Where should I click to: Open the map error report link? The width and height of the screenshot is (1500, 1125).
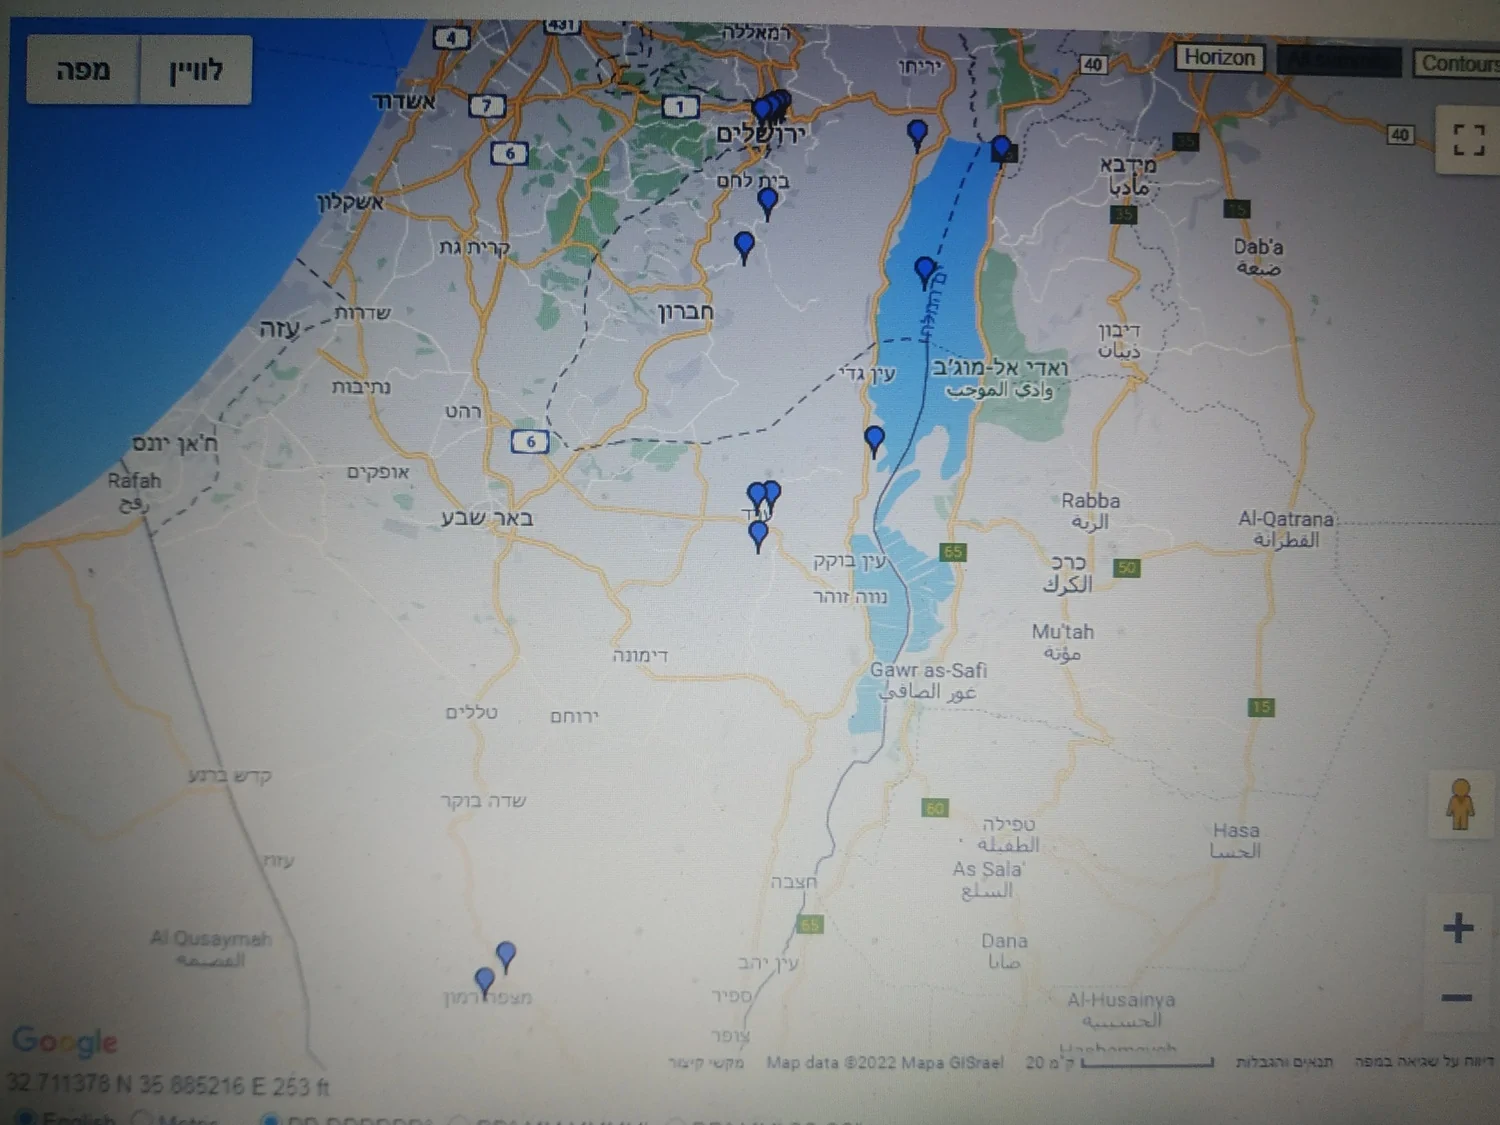click(x=1423, y=1062)
